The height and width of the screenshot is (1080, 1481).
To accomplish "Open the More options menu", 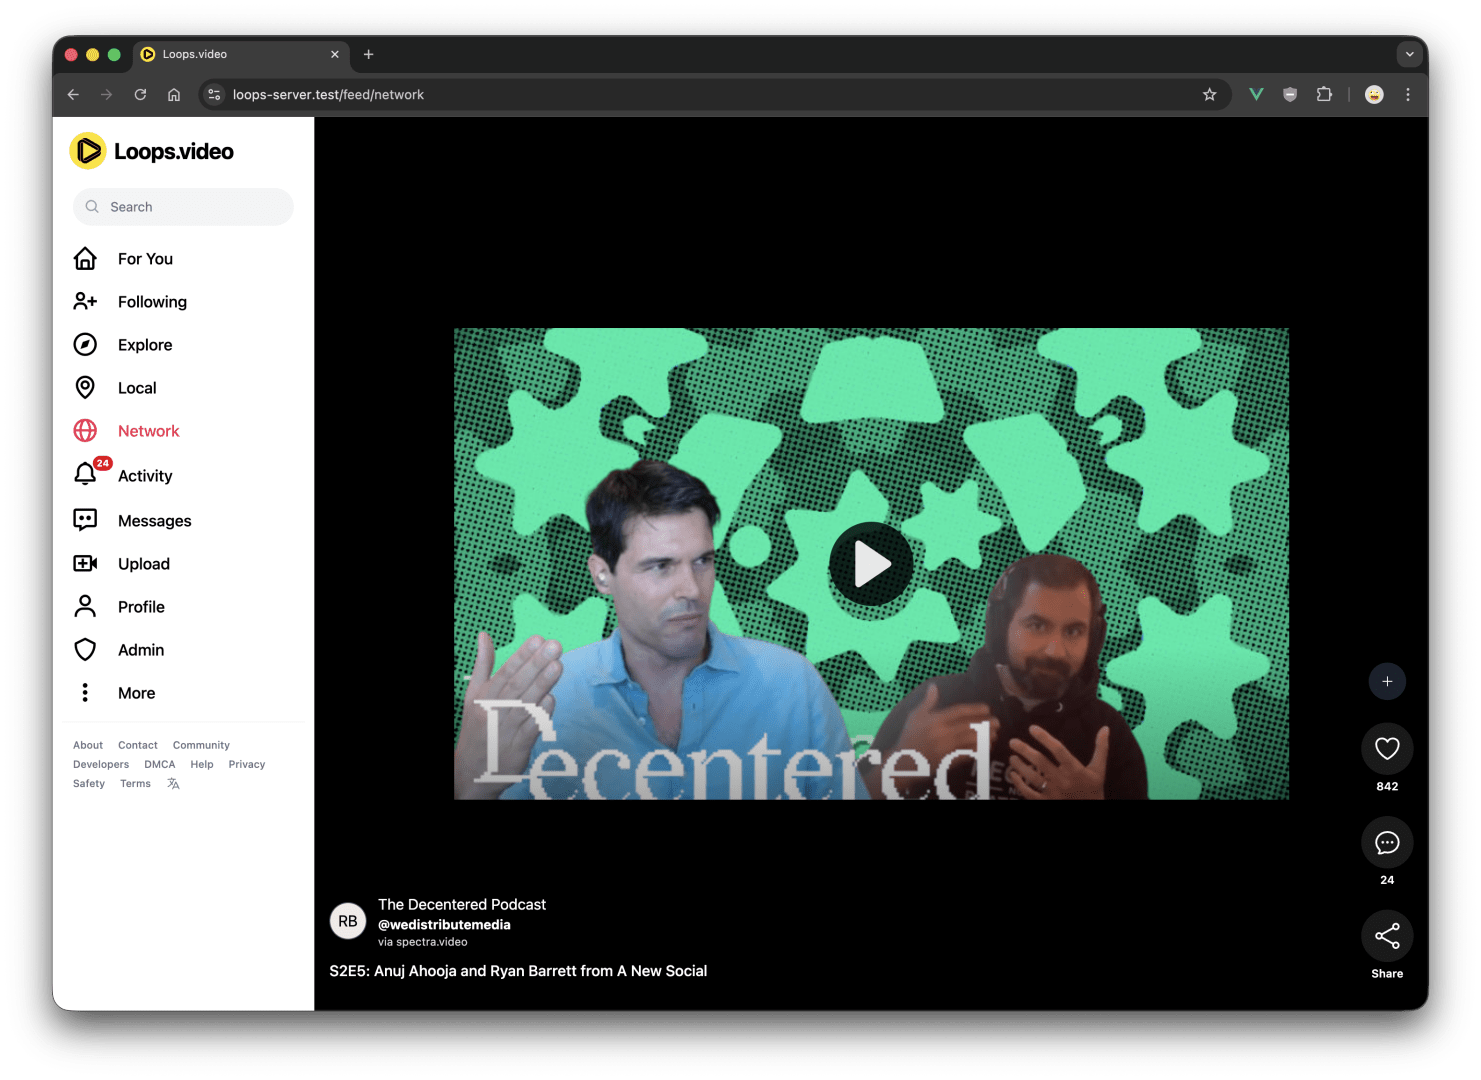I will coord(136,692).
